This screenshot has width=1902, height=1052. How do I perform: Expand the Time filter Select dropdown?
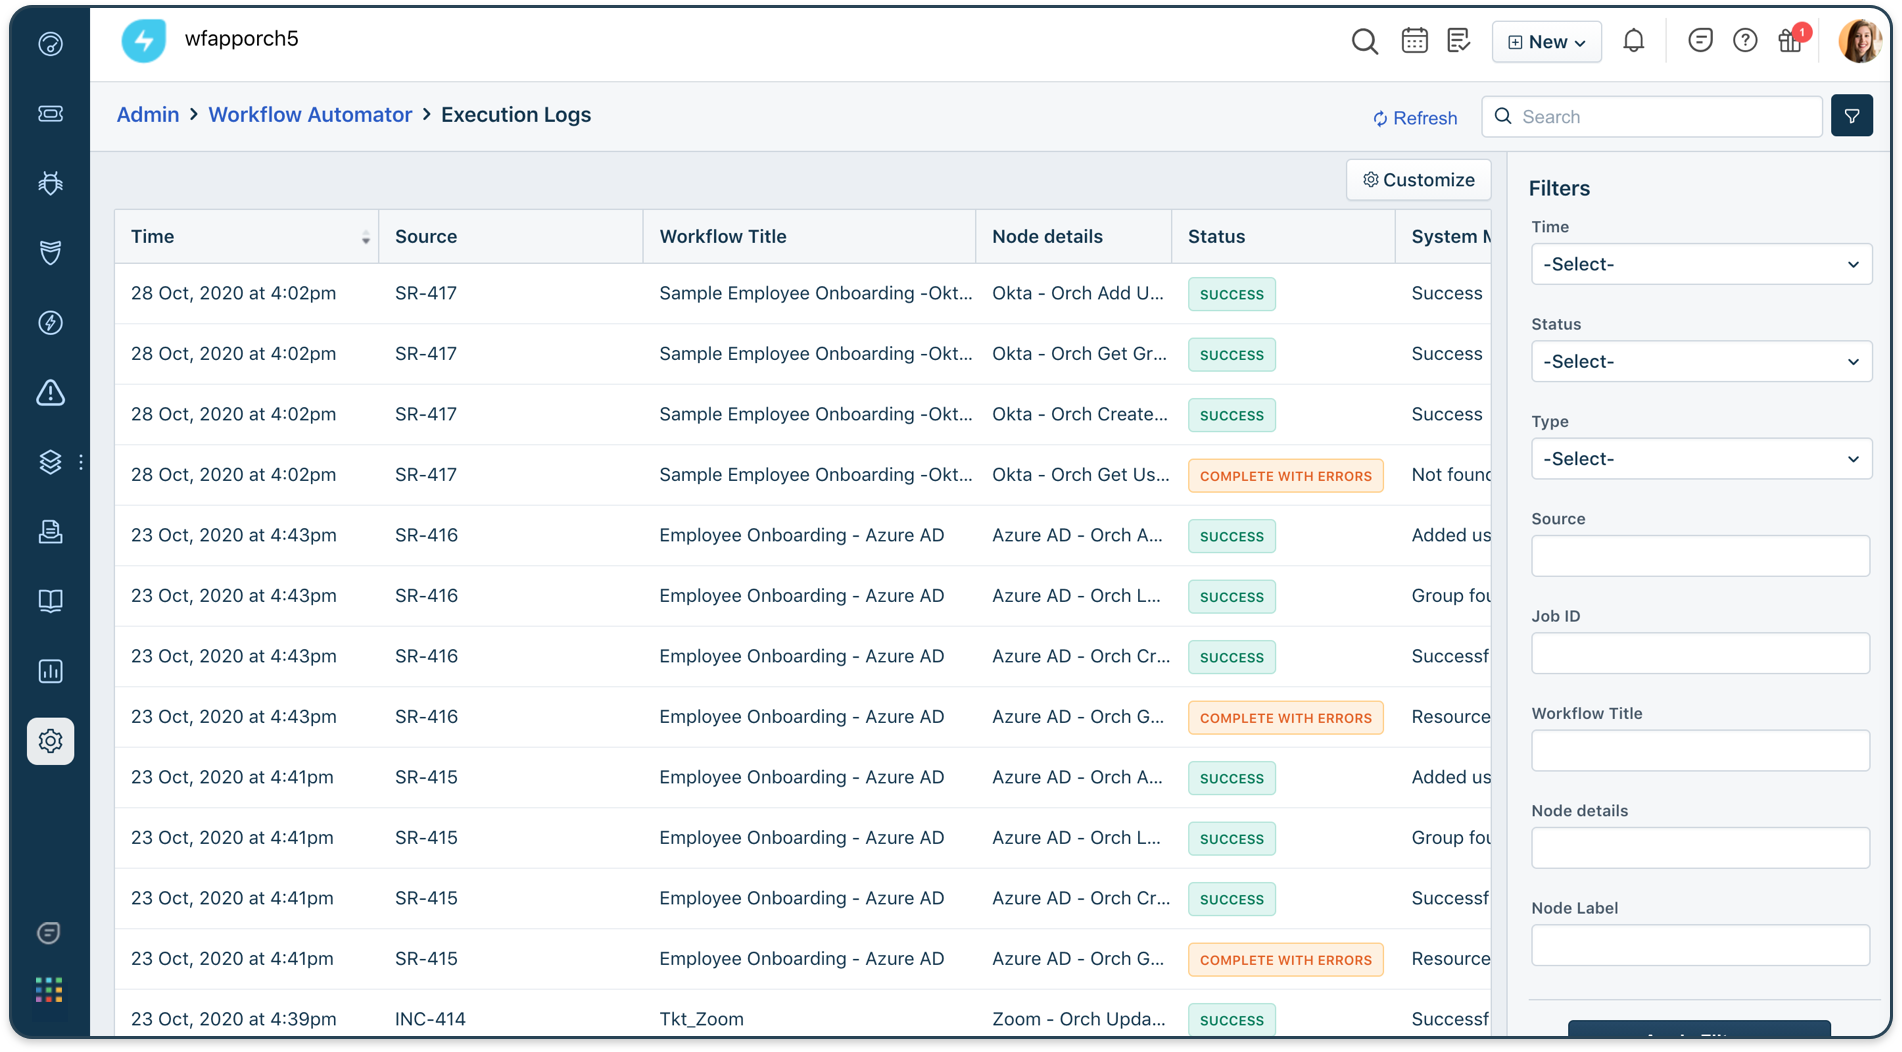coord(1700,264)
